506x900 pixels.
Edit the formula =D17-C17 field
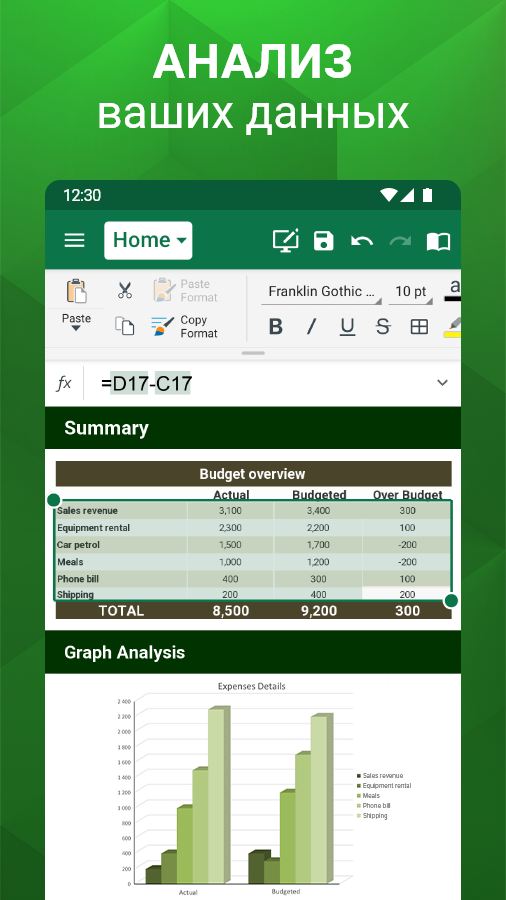pyautogui.click(x=146, y=384)
